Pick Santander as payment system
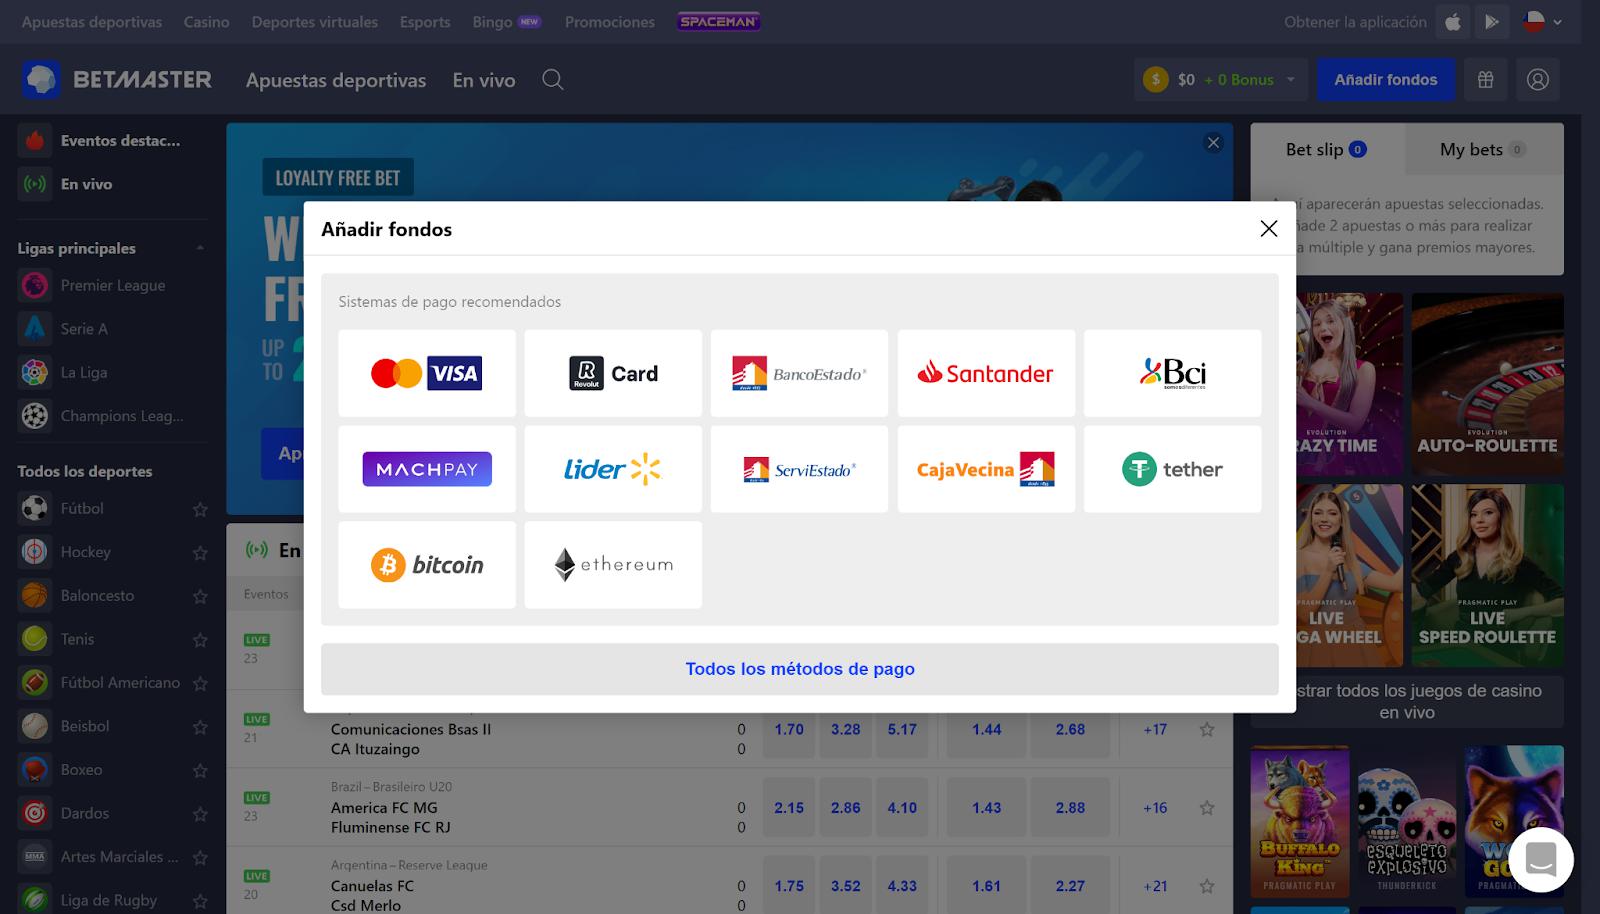 click(x=986, y=373)
